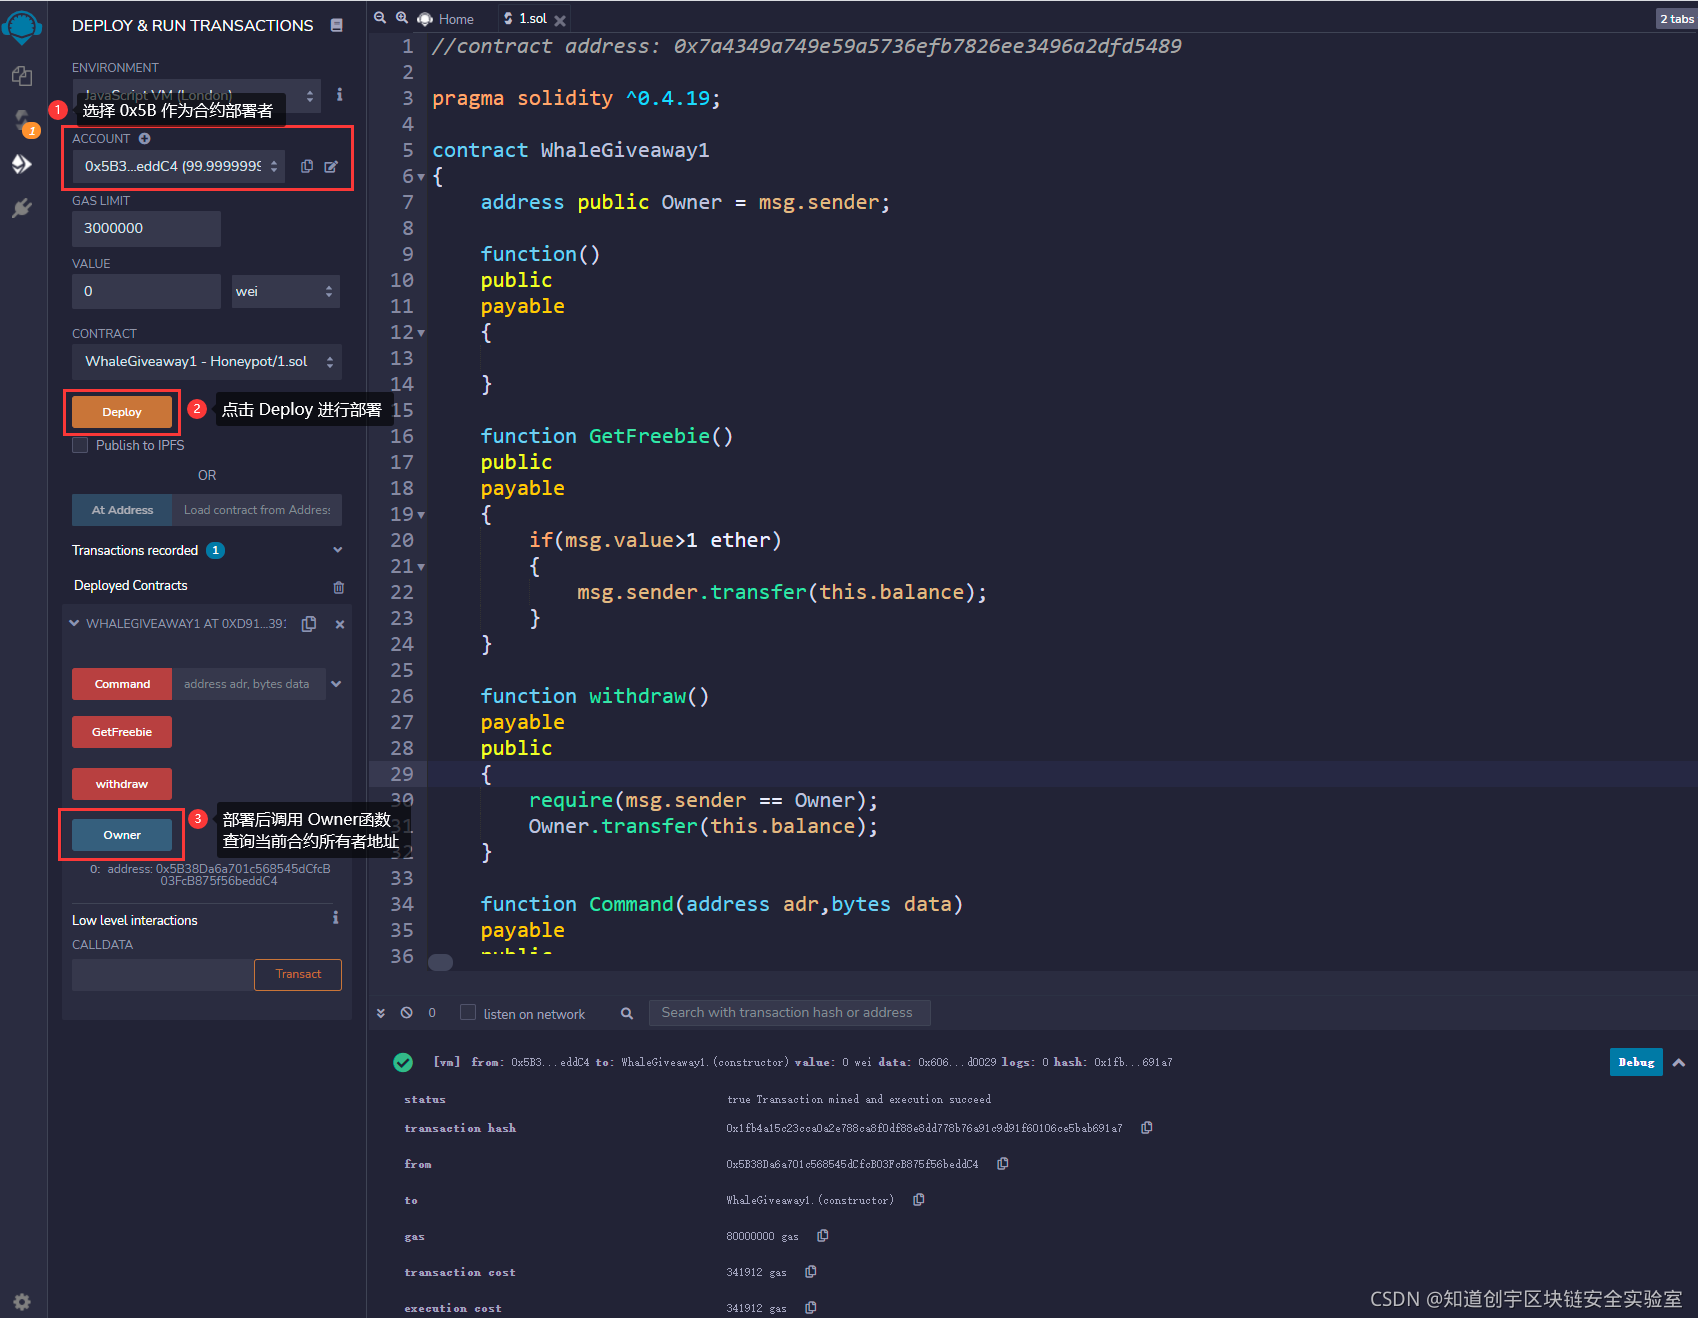Copy the transaction cost value
The width and height of the screenshot is (1698, 1318).
tap(811, 1271)
